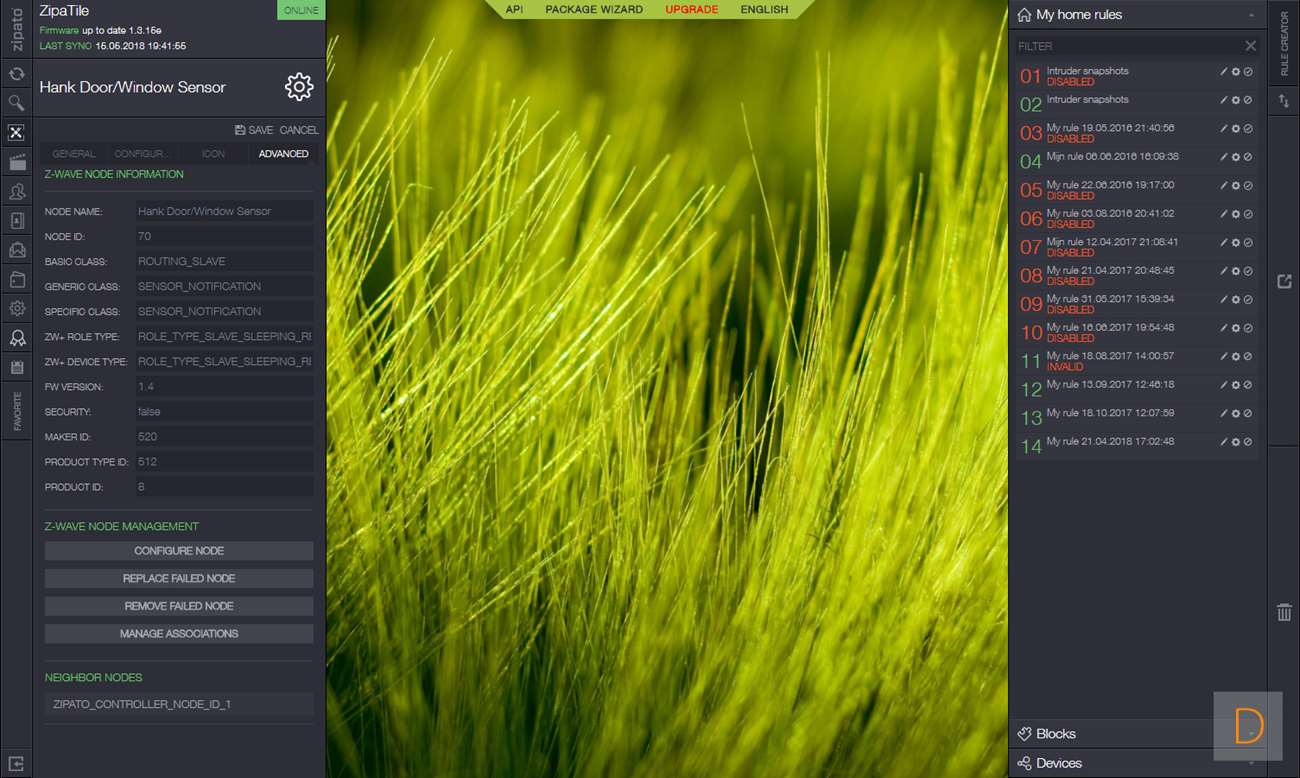Switch to the Configuration tab

[x=144, y=154]
